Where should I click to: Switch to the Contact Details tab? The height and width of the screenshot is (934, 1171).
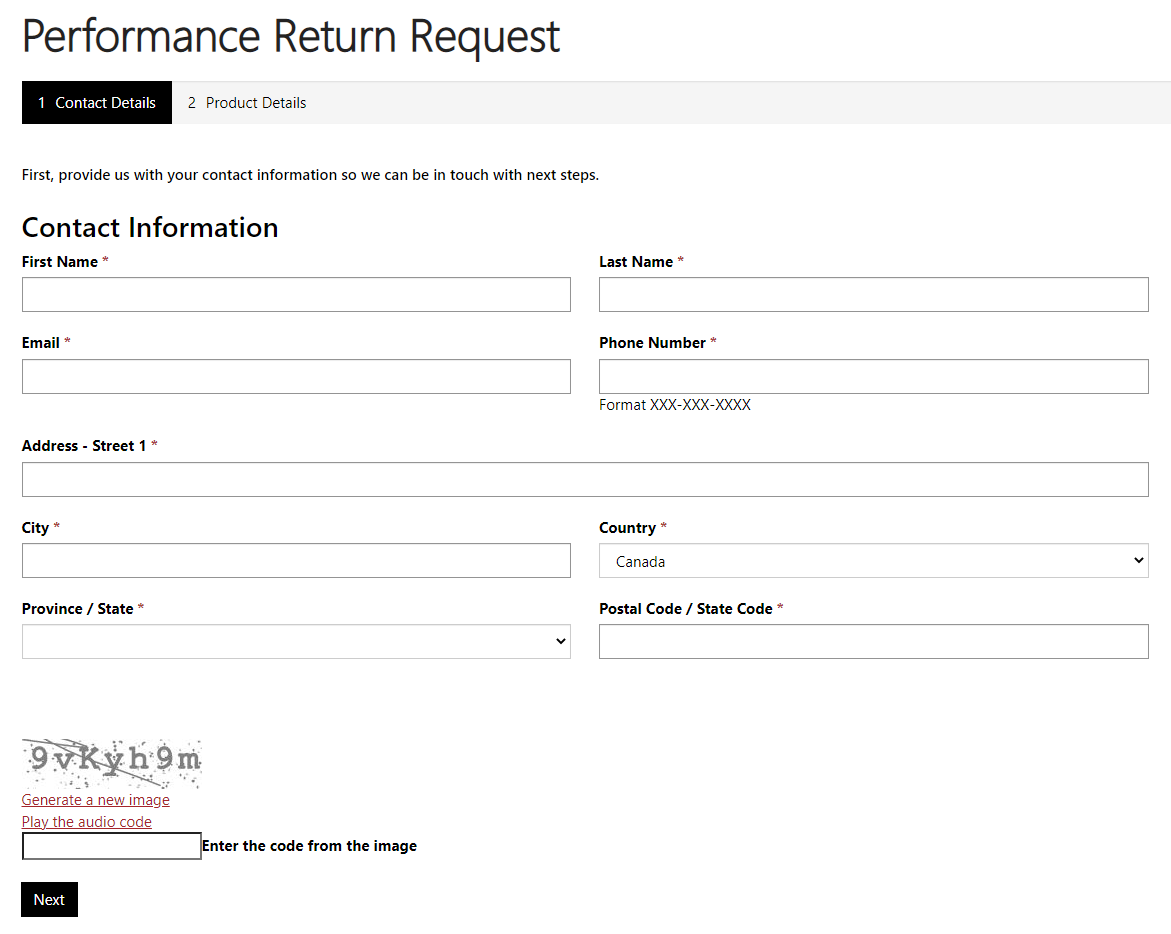(x=96, y=103)
